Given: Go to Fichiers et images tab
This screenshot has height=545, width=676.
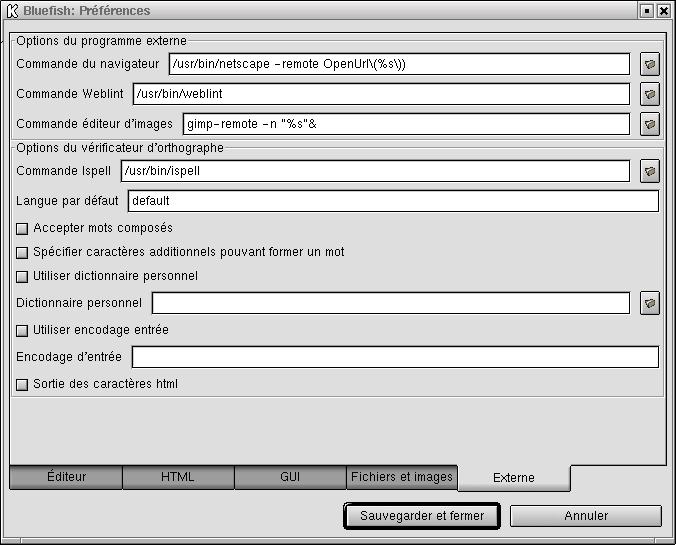Looking at the screenshot, I should [402, 478].
